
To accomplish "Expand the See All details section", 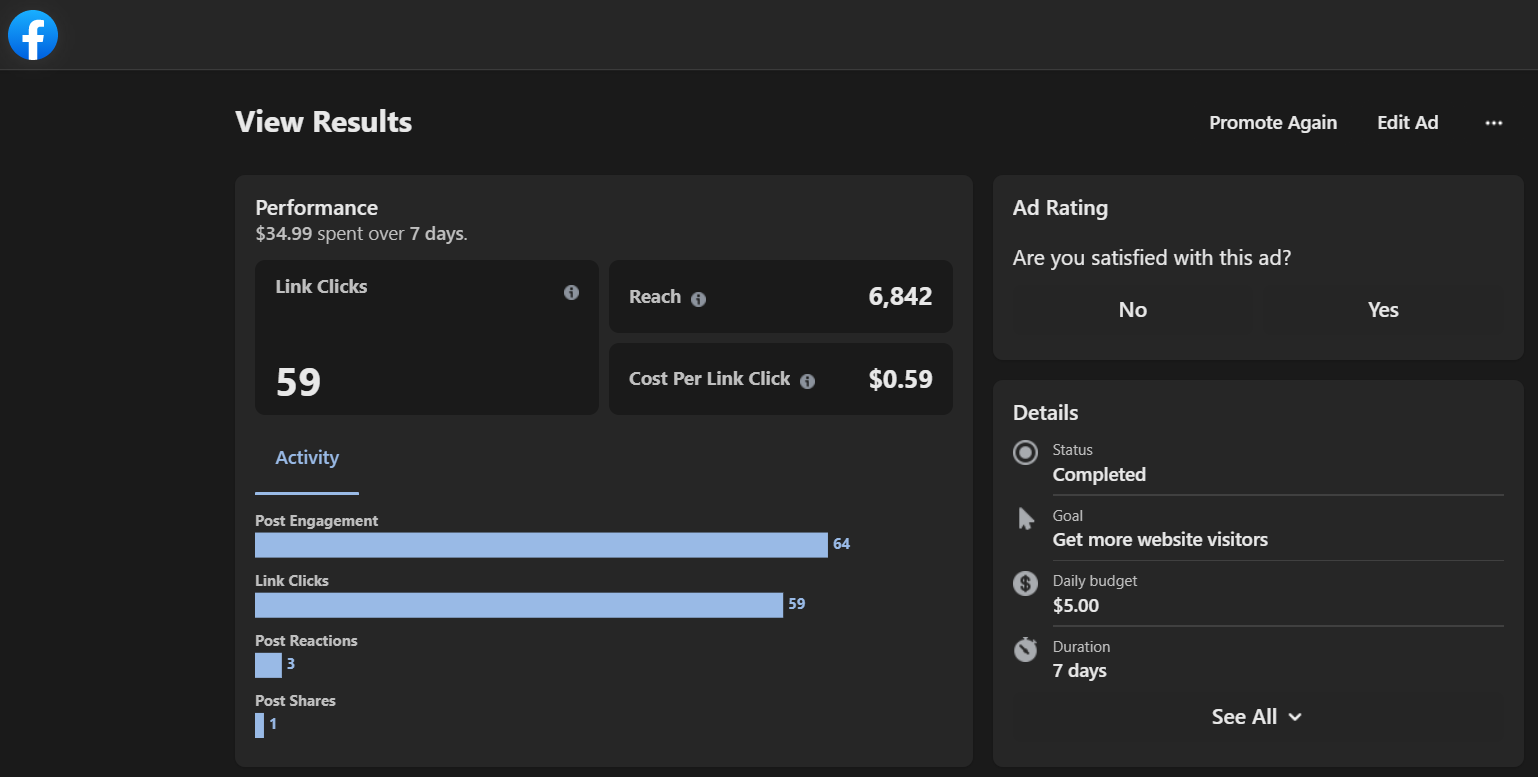I will click(1256, 717).
